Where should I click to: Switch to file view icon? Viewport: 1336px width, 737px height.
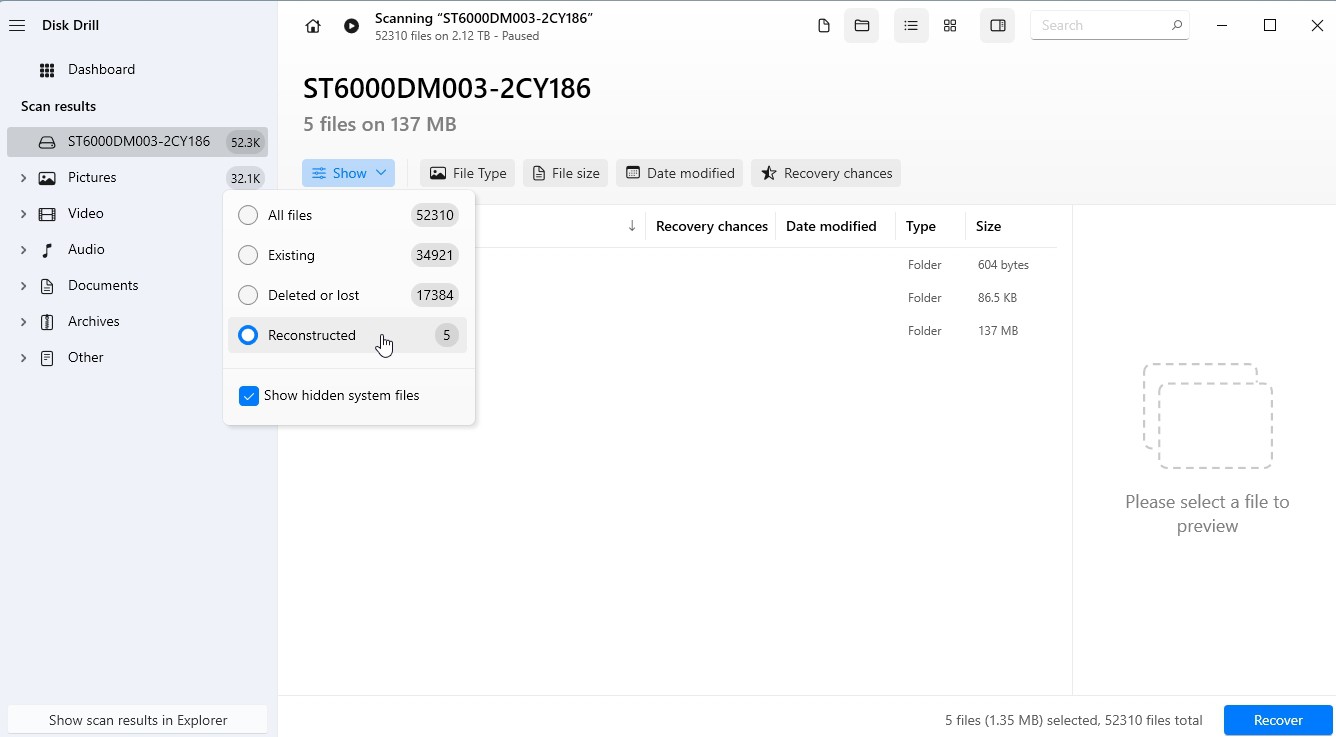pyautogui.click(x=823, y=26)
